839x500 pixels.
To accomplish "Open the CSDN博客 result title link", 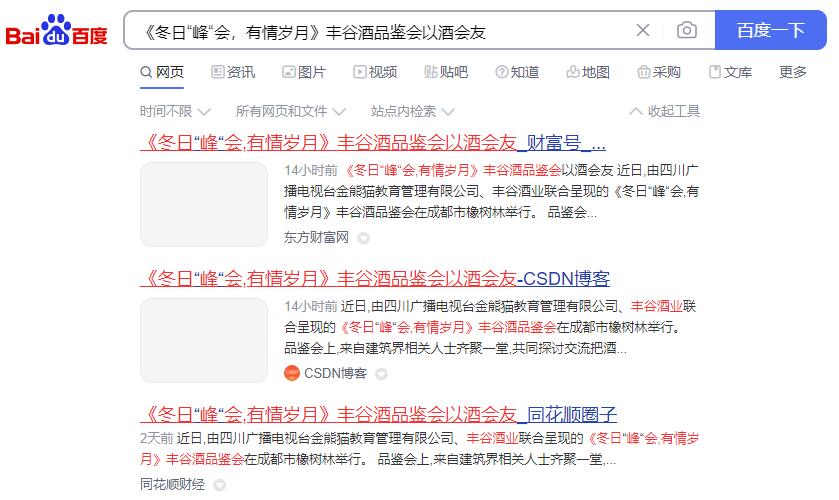I will coord(375,279).
